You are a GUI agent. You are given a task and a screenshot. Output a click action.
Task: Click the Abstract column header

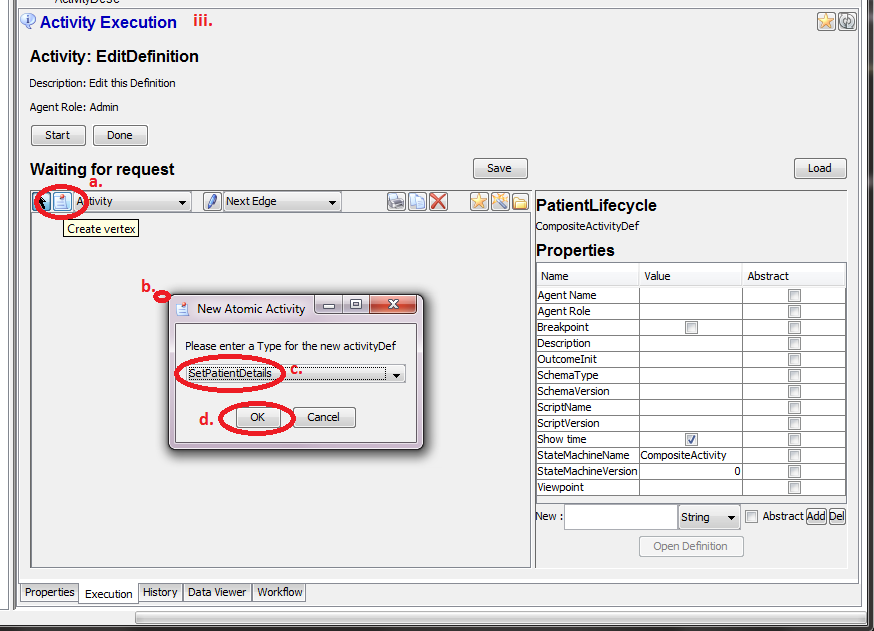(794, 276)
